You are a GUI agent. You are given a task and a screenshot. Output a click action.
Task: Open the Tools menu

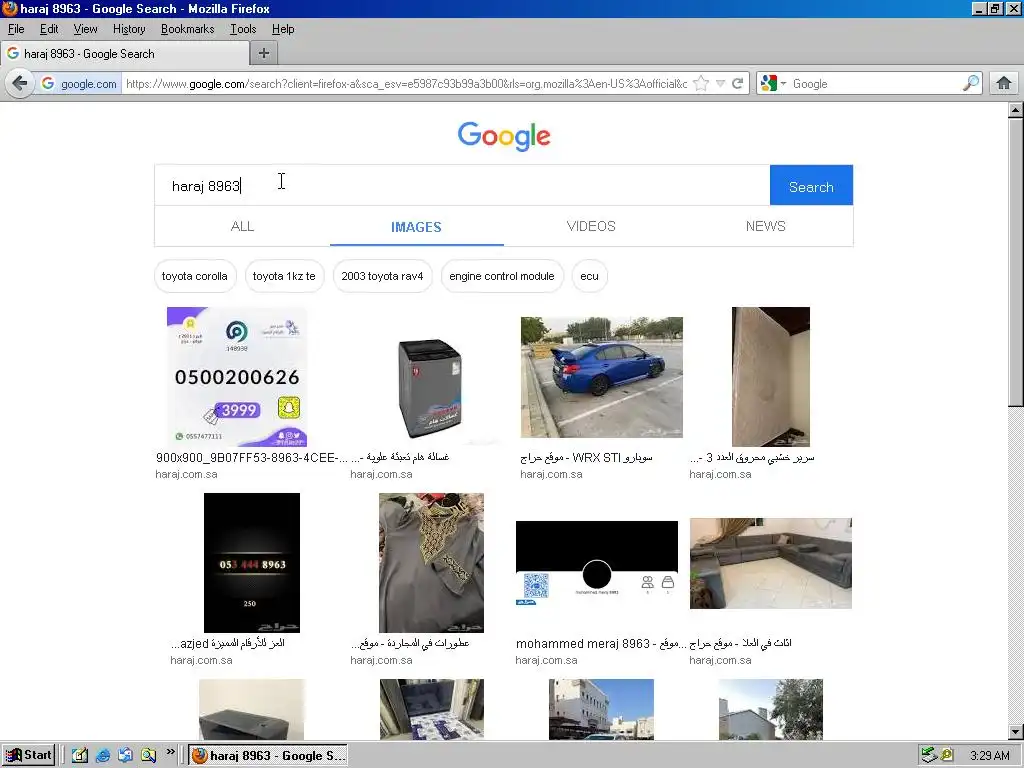242,29
